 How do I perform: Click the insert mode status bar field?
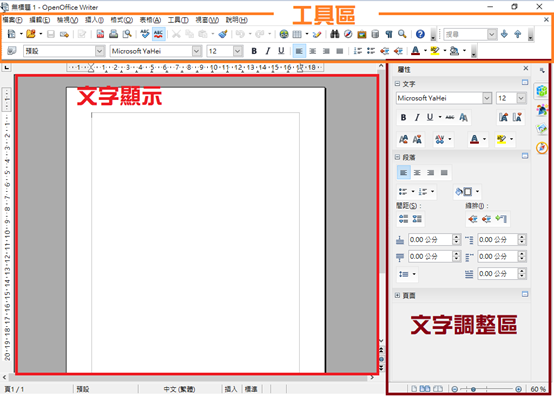(x=231, y=389)
